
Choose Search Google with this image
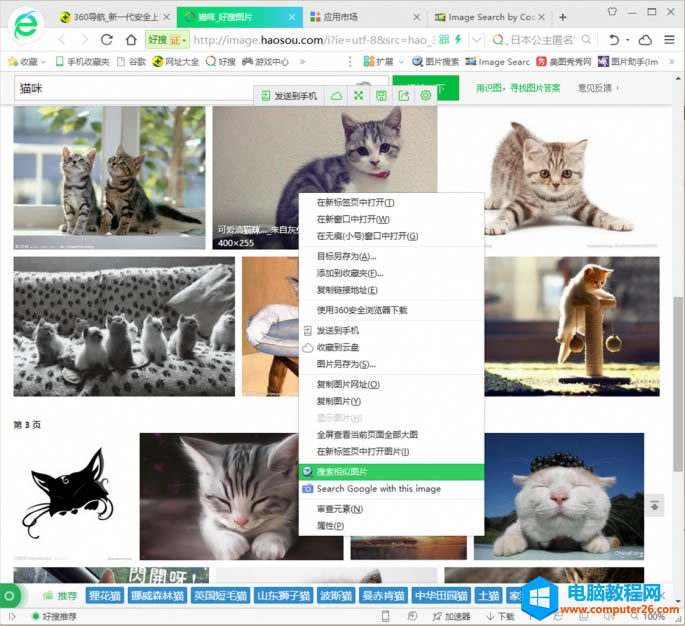378,489
